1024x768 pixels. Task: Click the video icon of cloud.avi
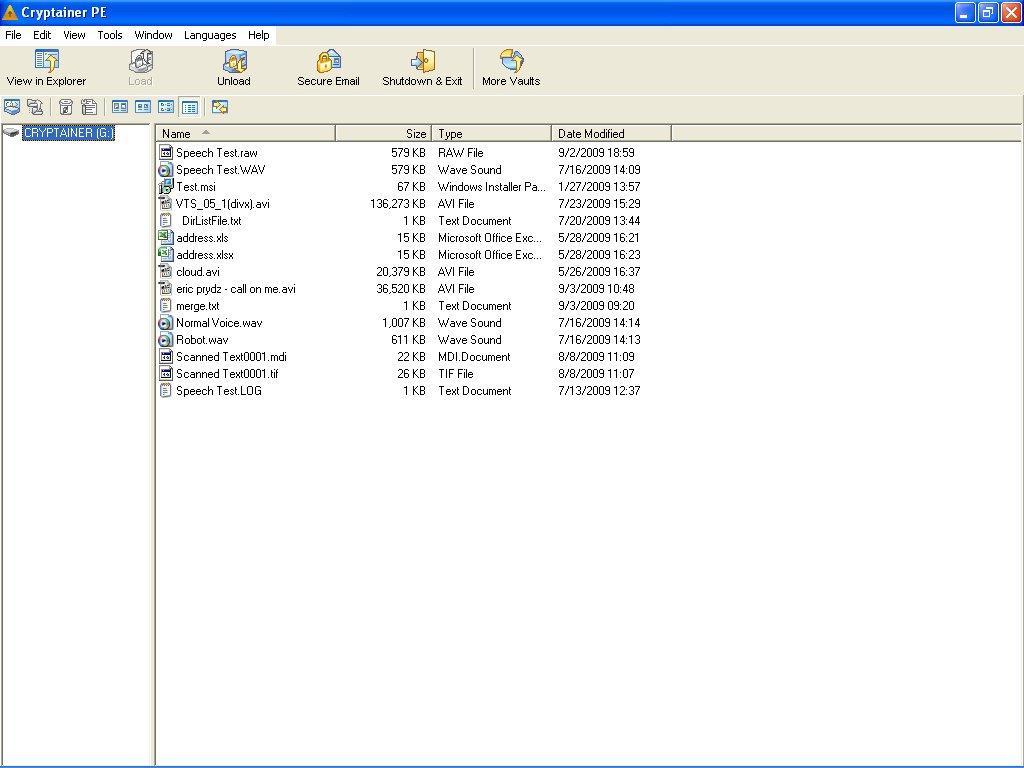coord(166,272)
